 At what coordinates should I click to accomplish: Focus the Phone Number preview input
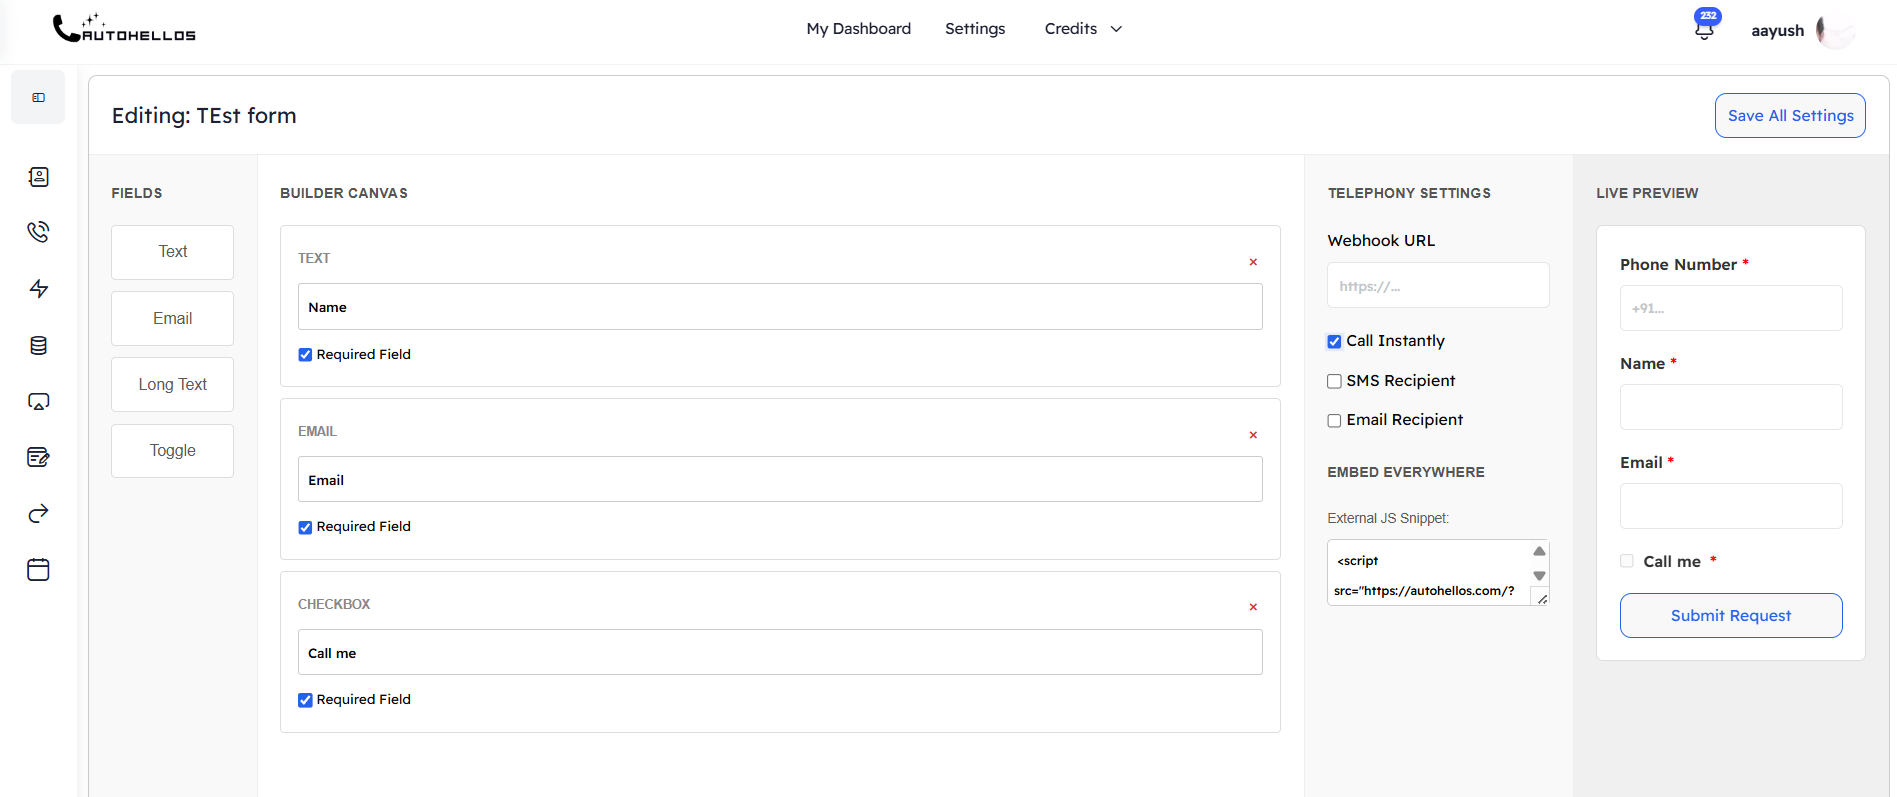tap(1731, 308)
